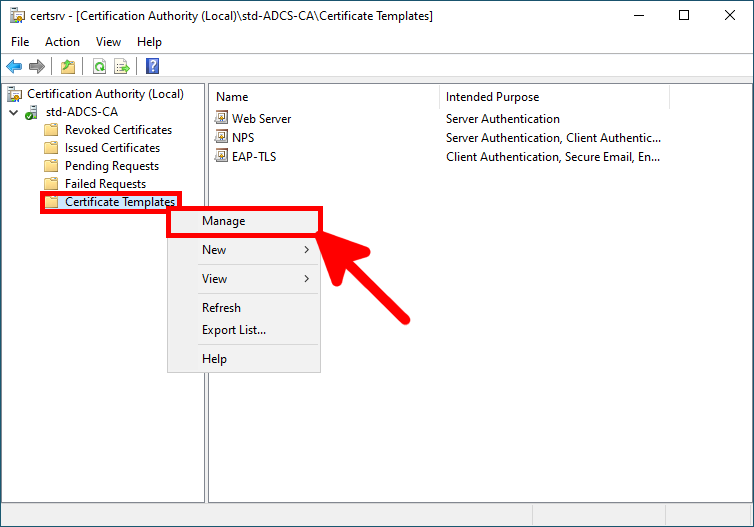
Task: Select the Revoked Certificates tree item
Action: point(118,130)
